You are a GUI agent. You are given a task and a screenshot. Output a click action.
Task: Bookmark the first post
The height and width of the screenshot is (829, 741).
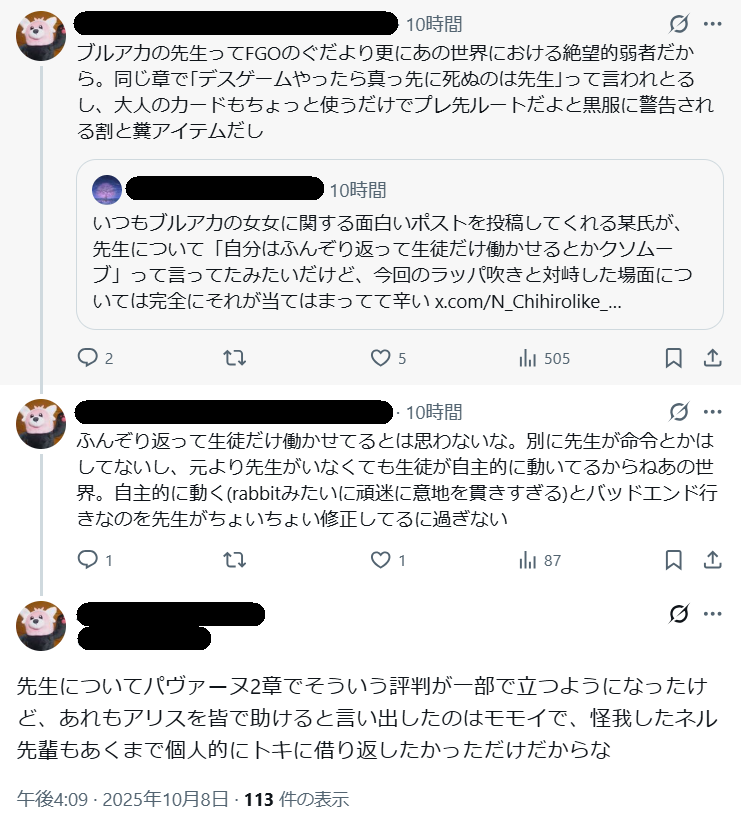tap(674, 358)
